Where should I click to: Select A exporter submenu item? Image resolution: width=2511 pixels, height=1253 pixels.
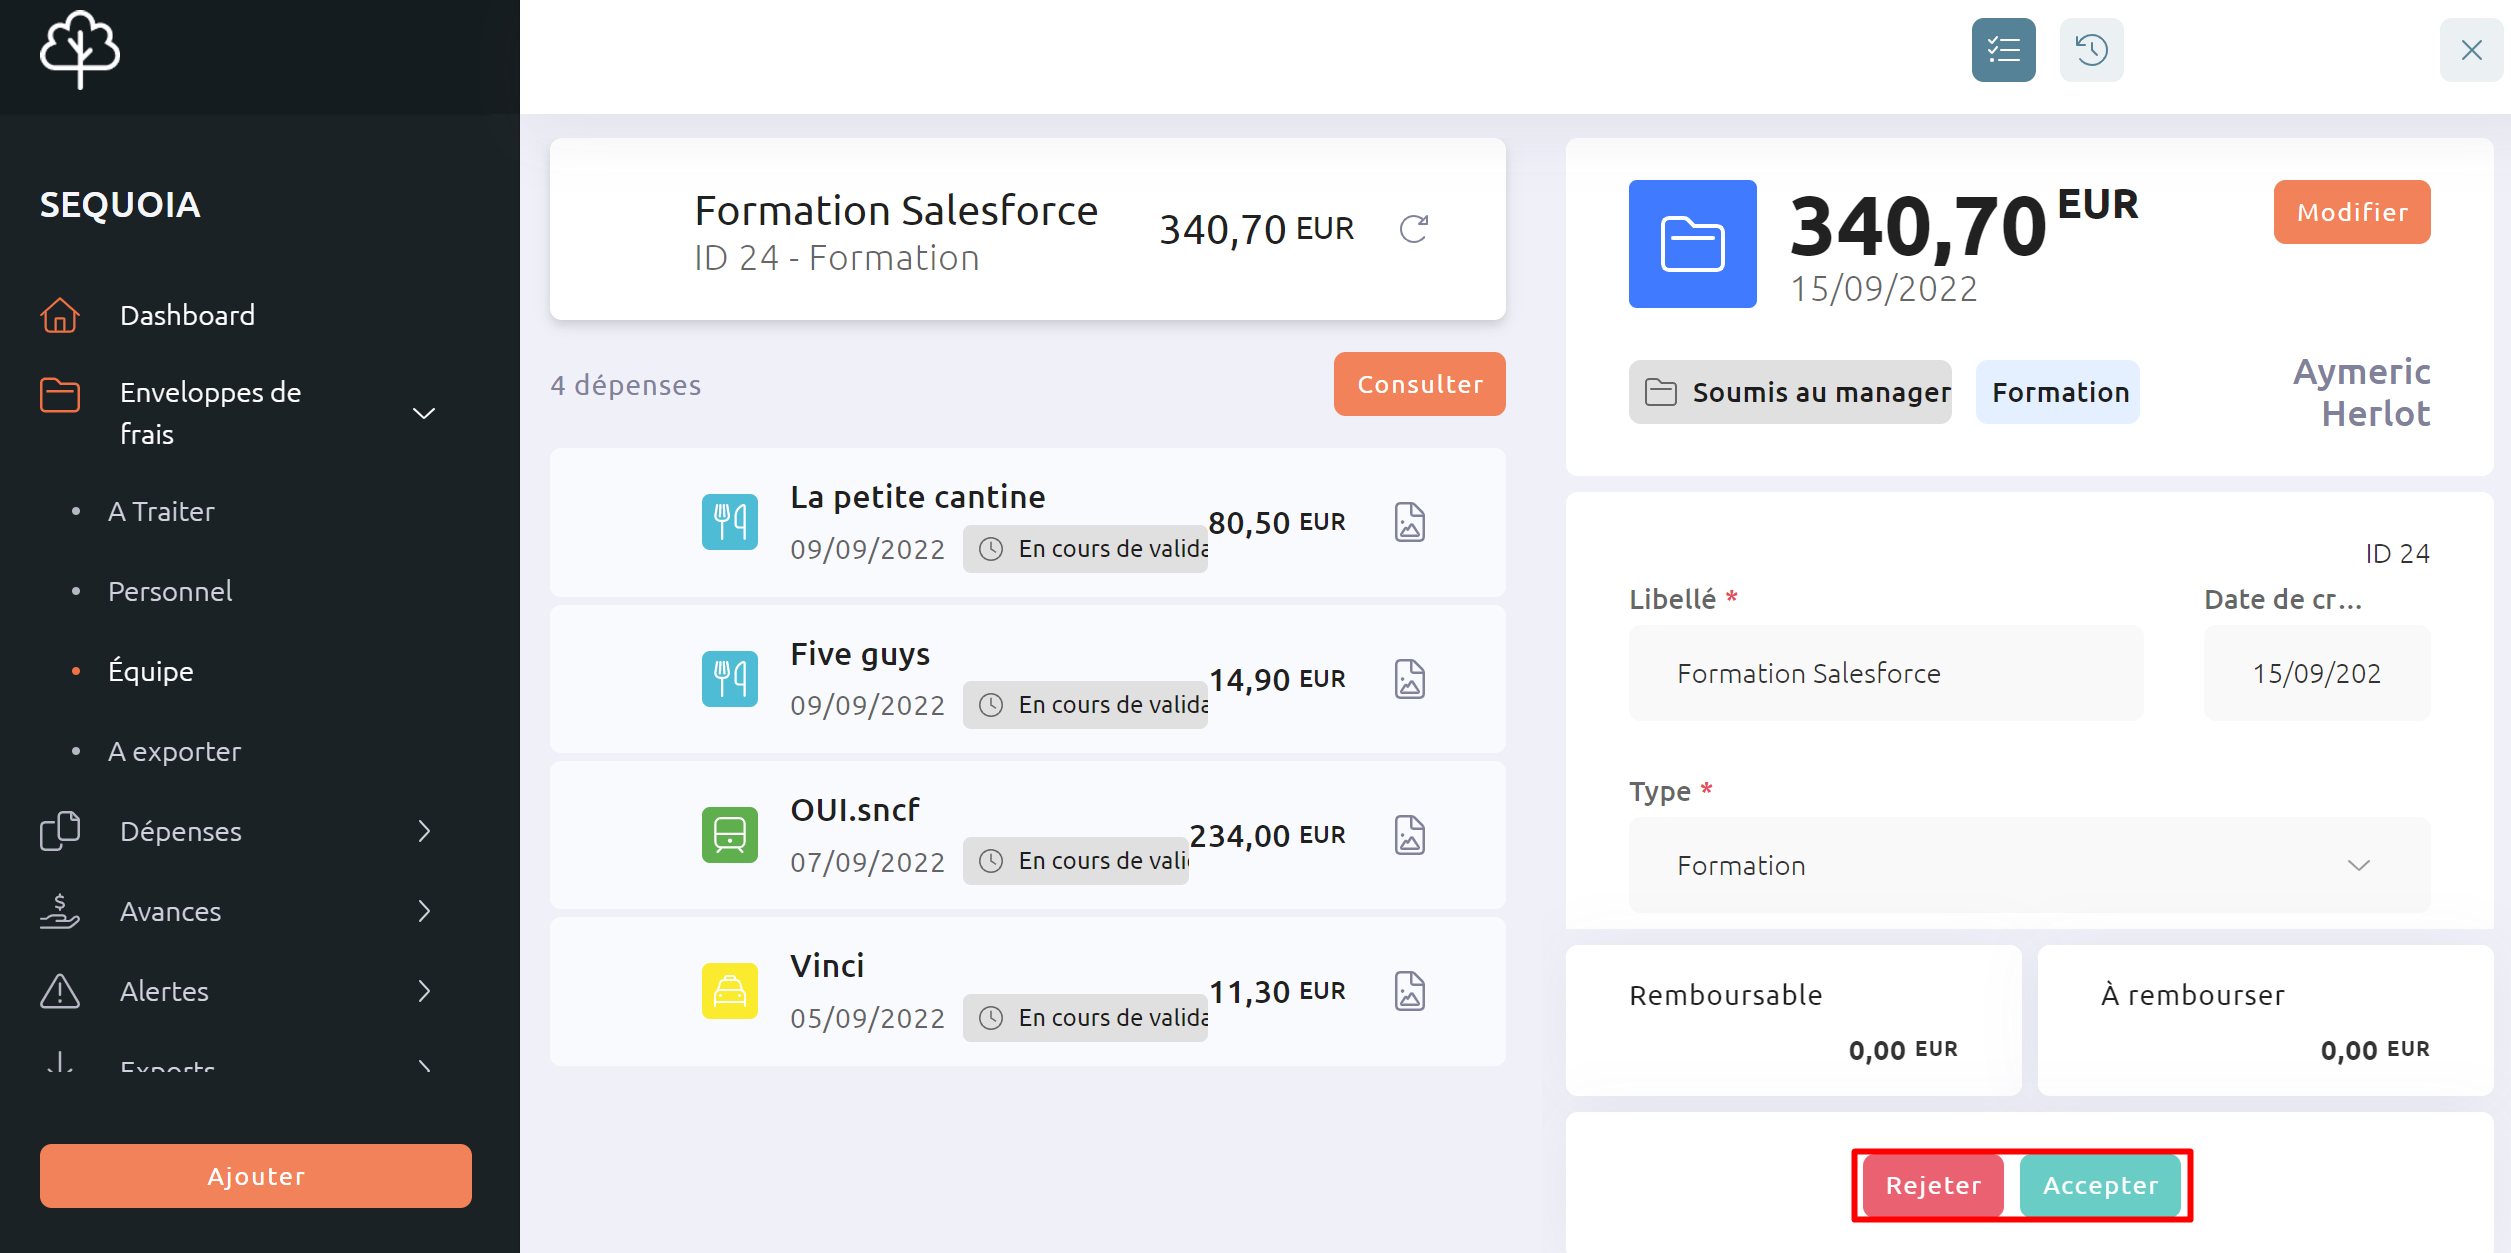click(175, 751)
